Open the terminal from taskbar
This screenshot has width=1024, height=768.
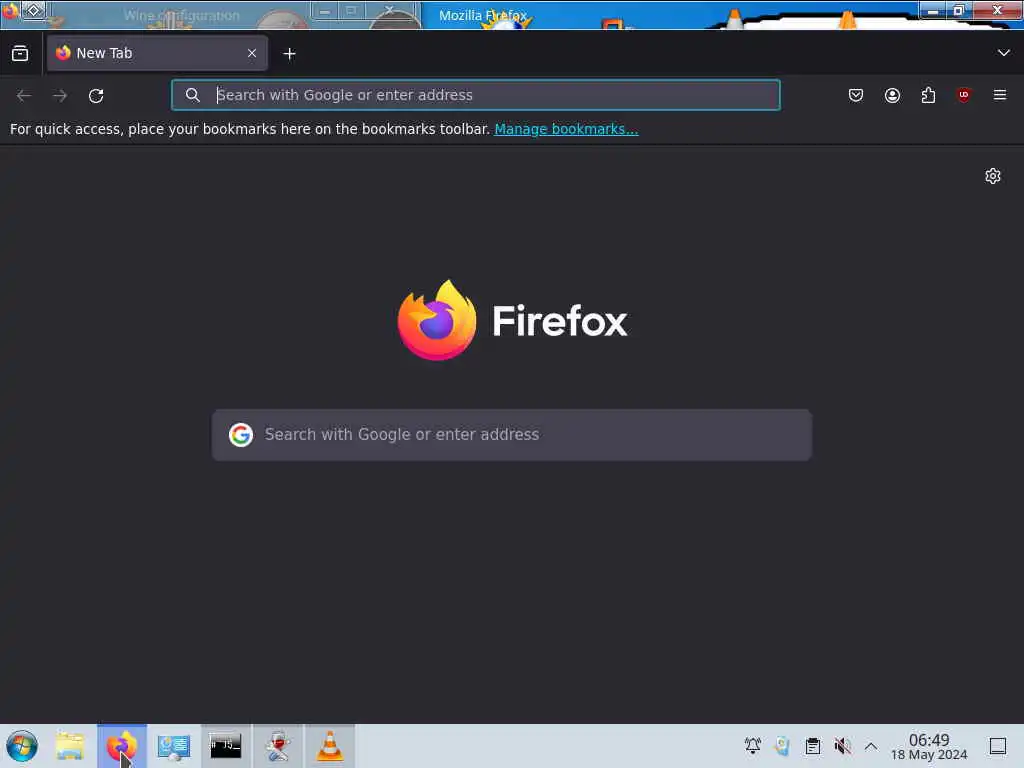click(225, 746)
